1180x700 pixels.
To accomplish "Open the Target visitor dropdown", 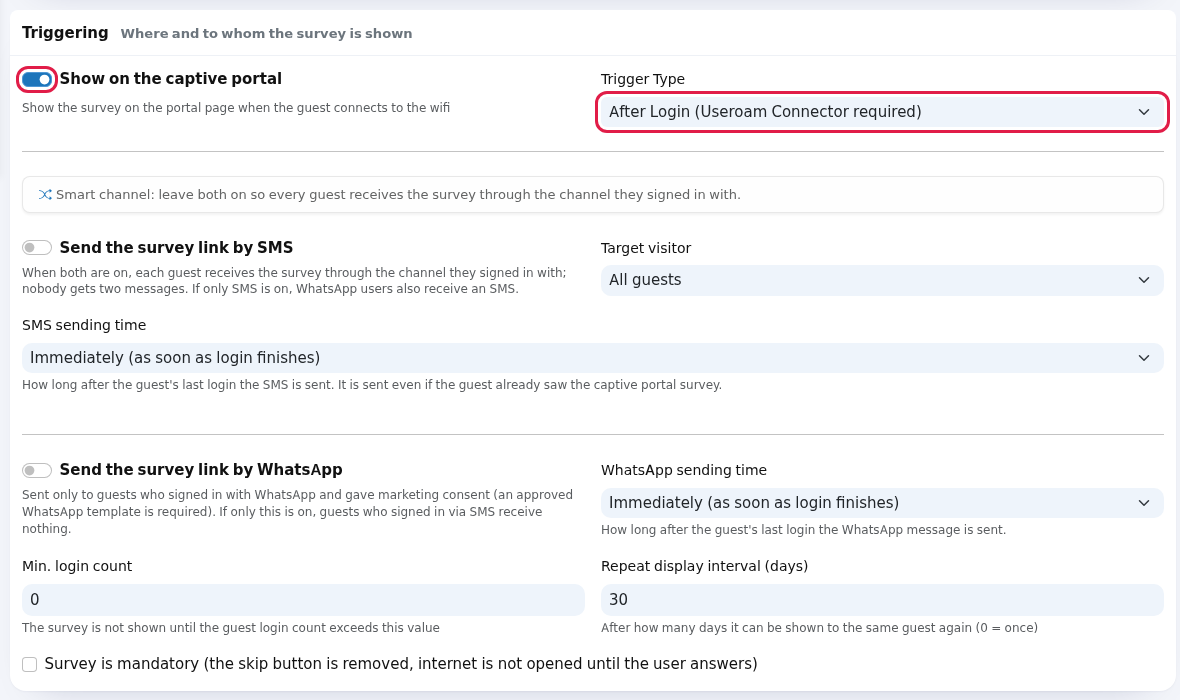I will pyautogui.click(x=882, y=280).
